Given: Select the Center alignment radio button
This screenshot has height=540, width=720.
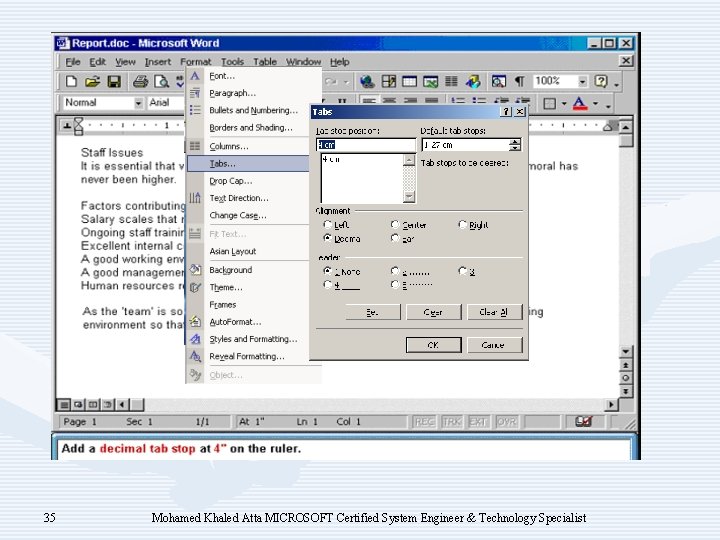Looking at the screenshot, I should click(395, 225).
